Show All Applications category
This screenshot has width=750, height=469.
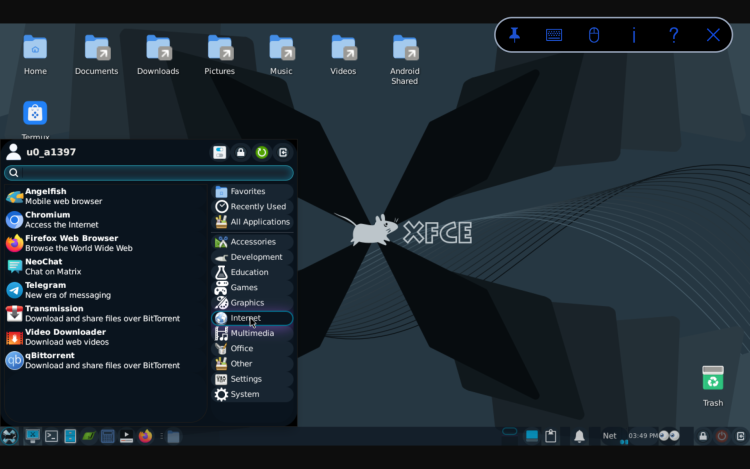(x=252, y=222)
